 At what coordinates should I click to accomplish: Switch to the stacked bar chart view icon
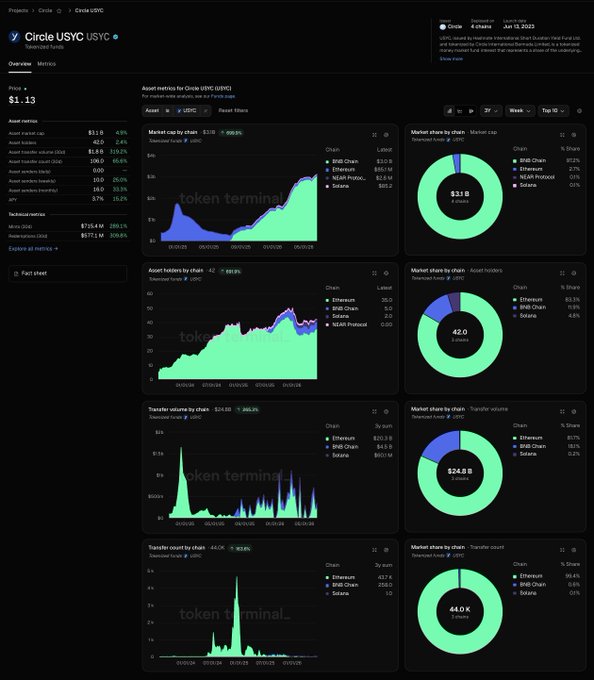coord(450,111)
